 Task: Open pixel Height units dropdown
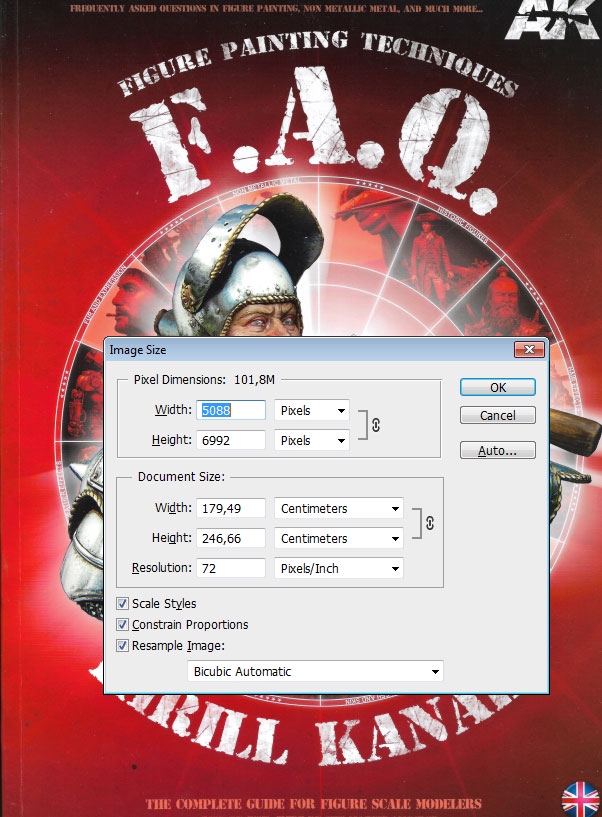(x=312, y=440)
